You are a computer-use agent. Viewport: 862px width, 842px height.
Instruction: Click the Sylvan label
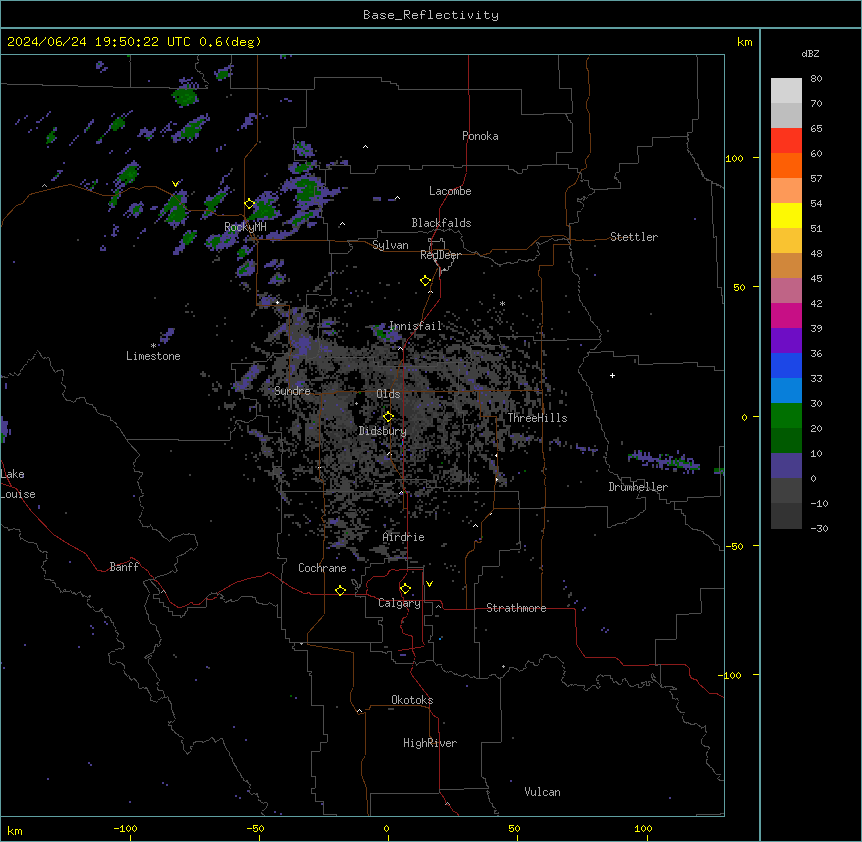pos(390,245)
